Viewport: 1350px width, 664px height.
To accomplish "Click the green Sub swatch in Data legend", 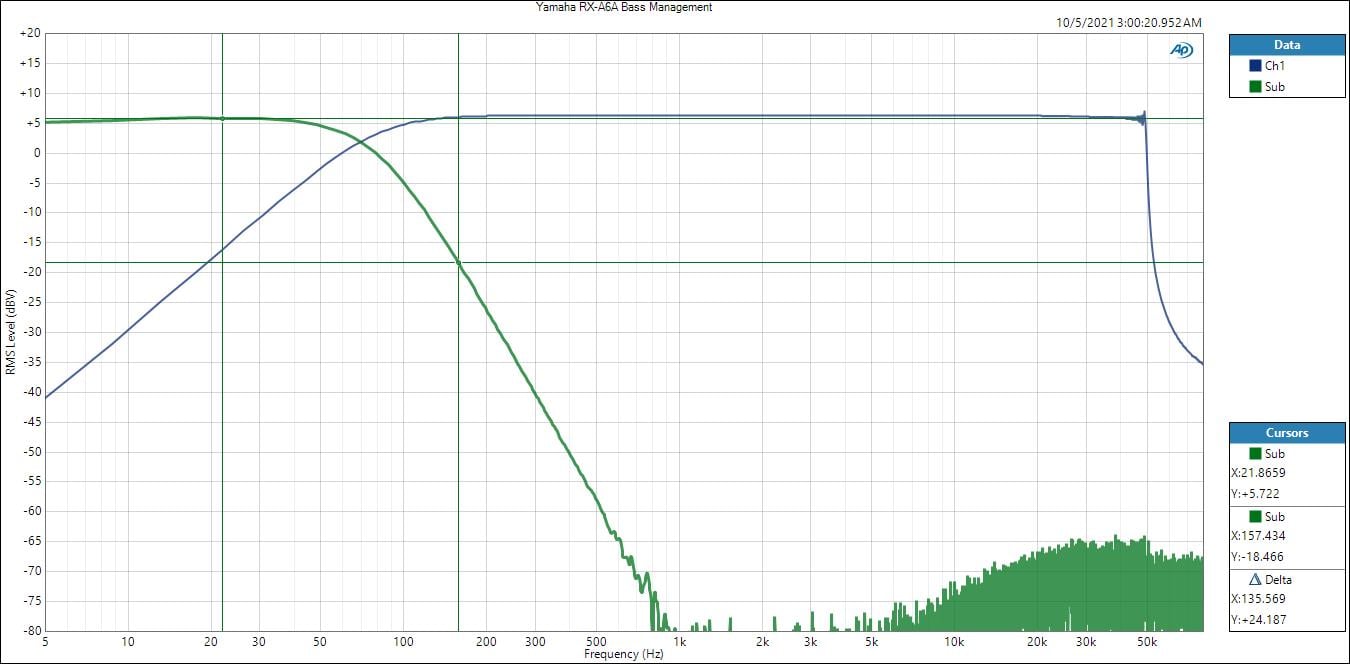I will tap(1255, 87).
